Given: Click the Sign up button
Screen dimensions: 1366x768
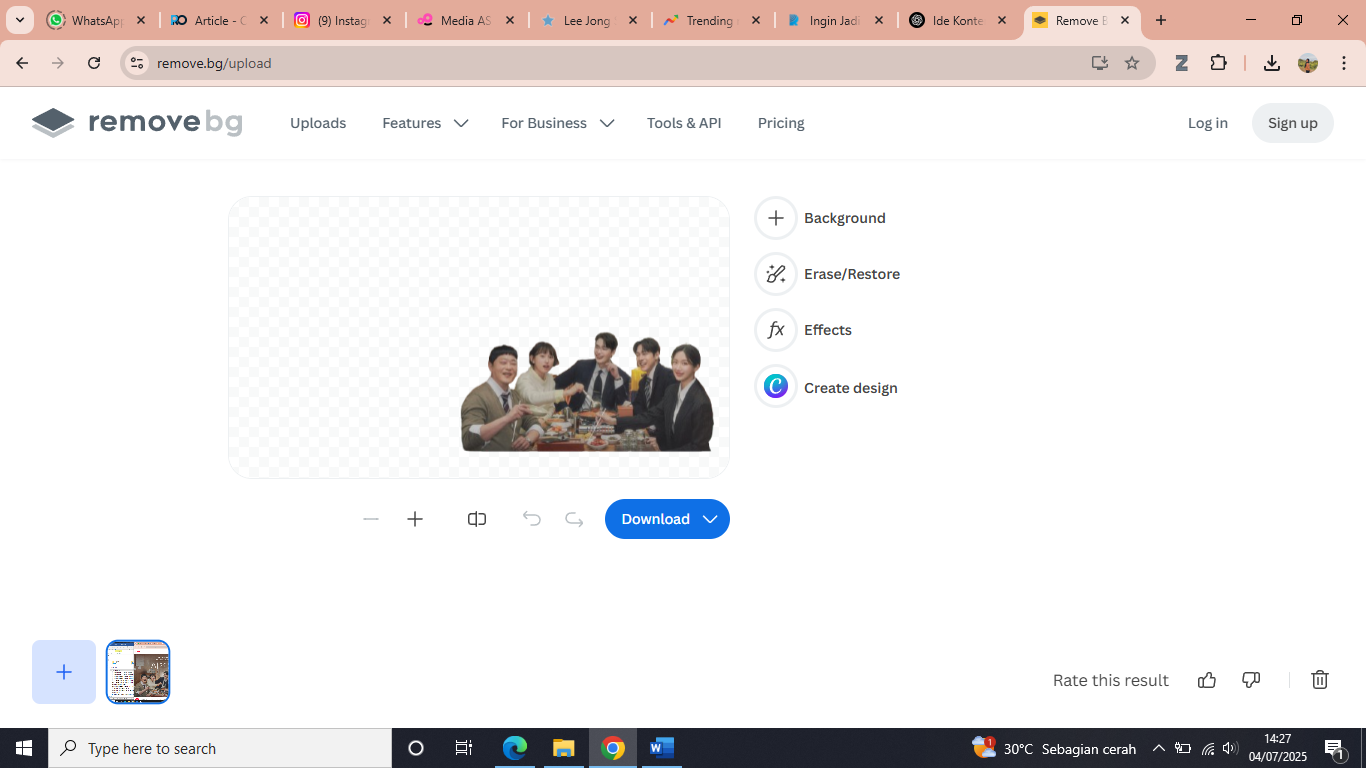Looking at the screenshot, I should click(1293, 123).
